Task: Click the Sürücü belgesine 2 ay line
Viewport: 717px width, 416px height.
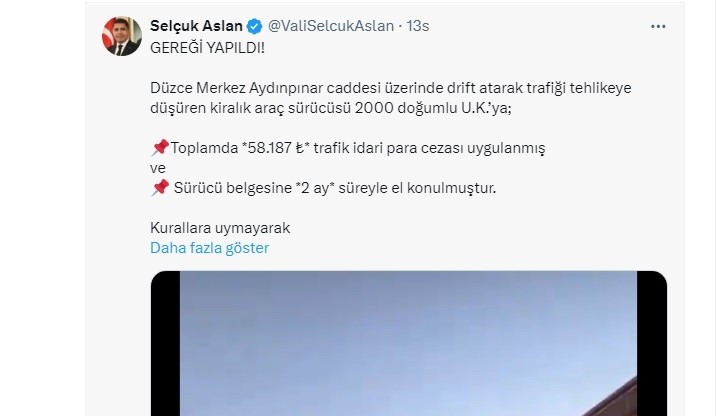Action: point(323,187)
